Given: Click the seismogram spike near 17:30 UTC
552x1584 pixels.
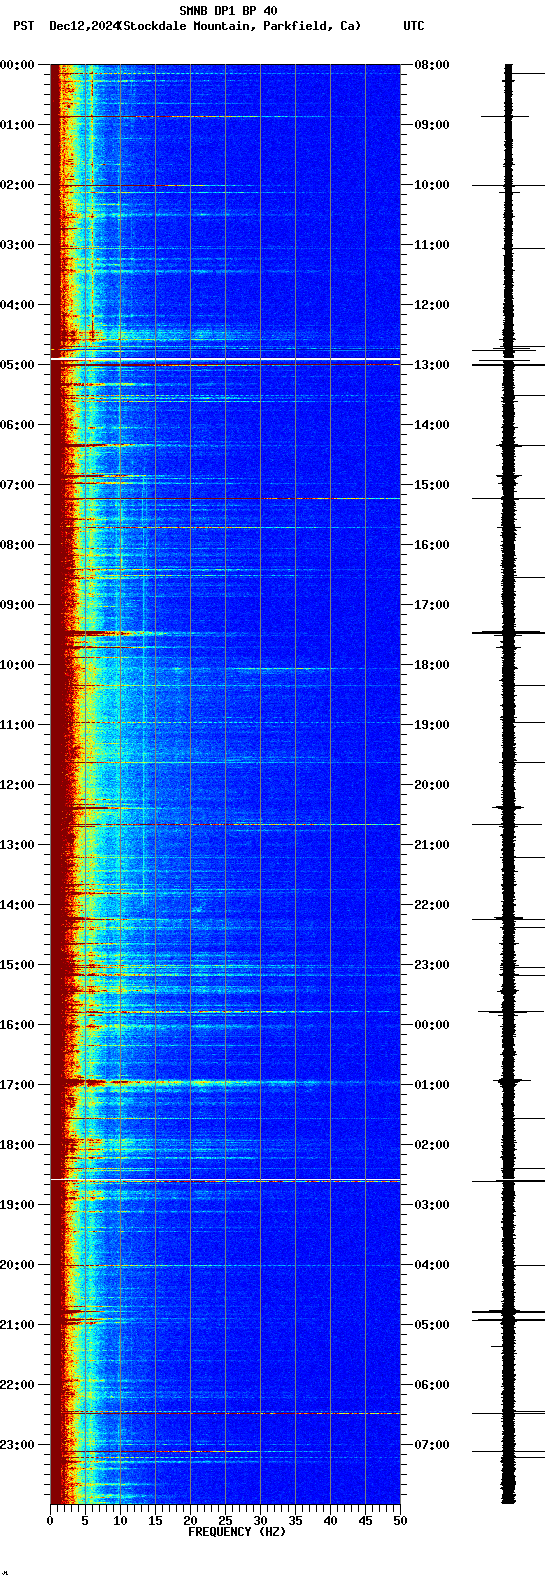Looking at the screenshot, I should [x=508, y=632].
